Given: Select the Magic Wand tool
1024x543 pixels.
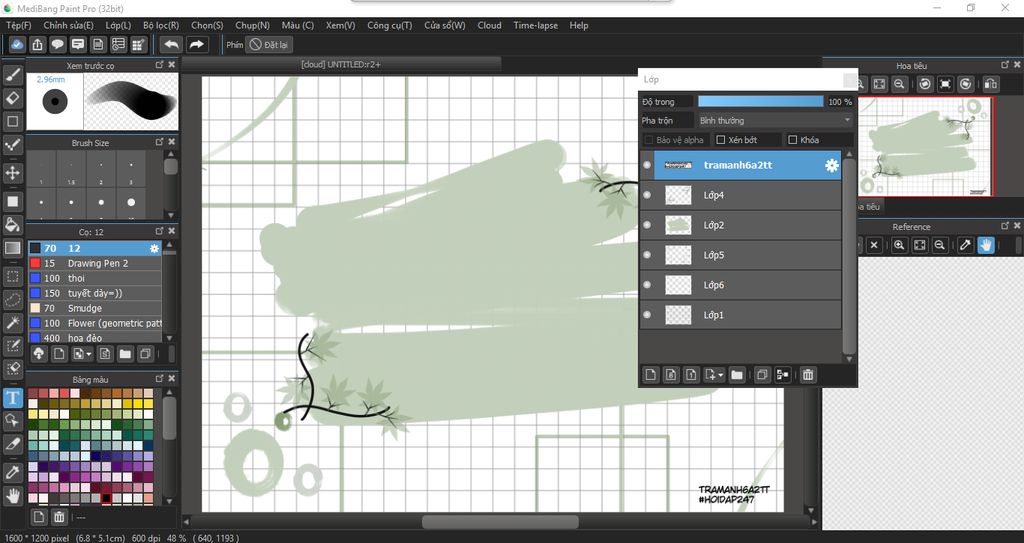Looking at the screenshot, I should [13, 322].
